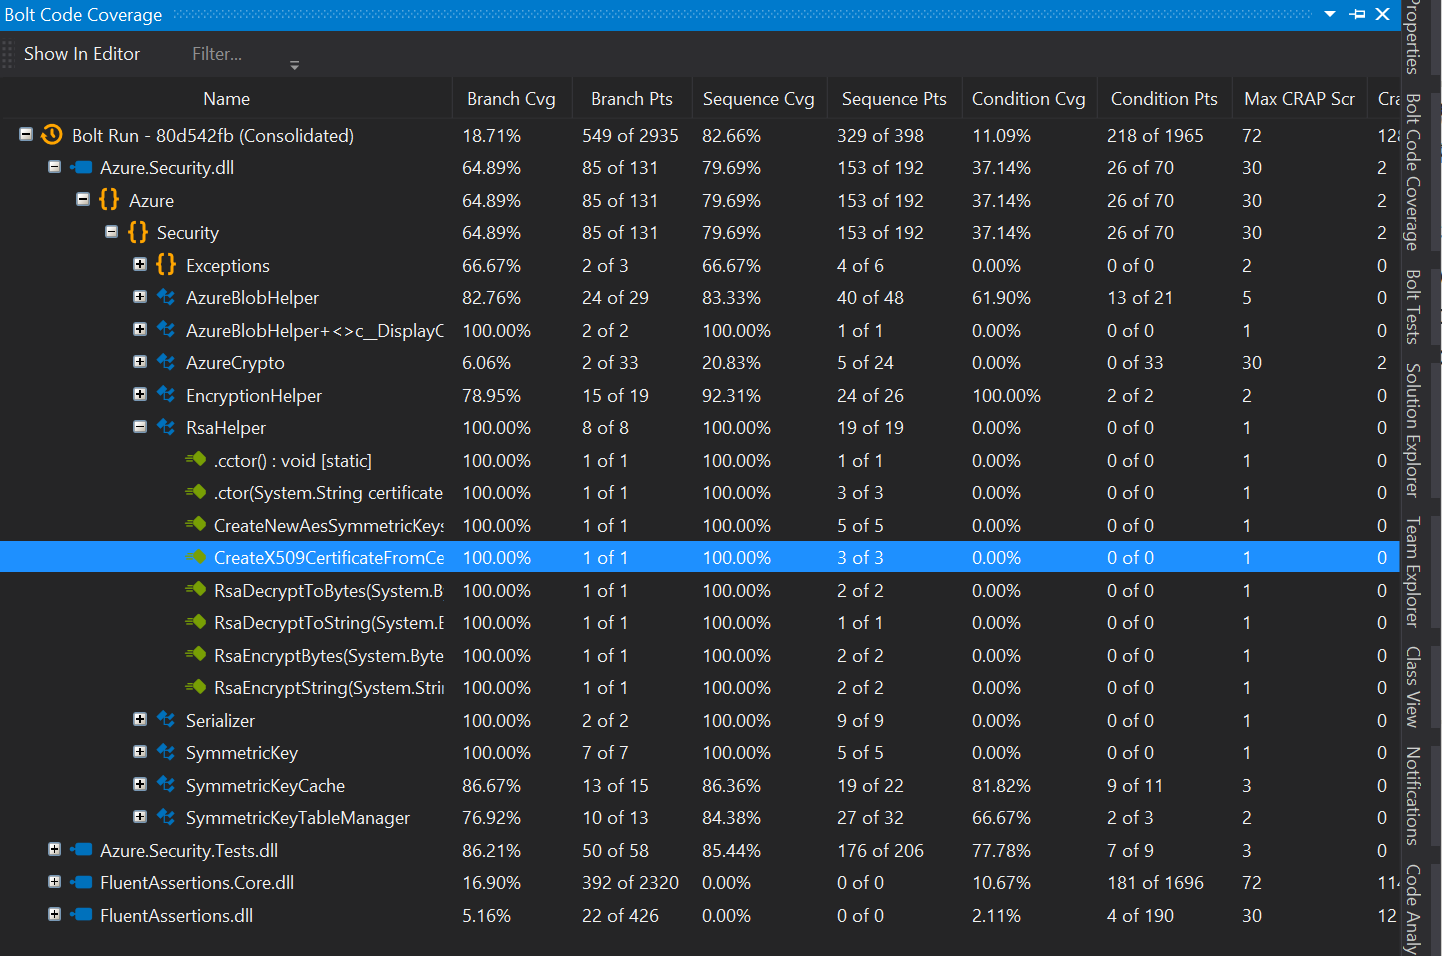Expand the Serializer node
Image resolution: width=1442 pixels, height=956 pixels.
(x=140, y=719)
